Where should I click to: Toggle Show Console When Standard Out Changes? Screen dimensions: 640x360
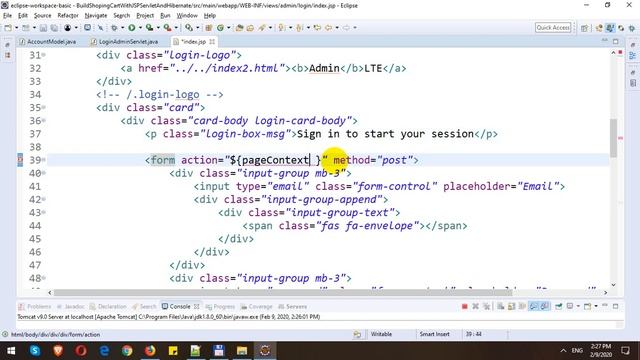[533, 306]
